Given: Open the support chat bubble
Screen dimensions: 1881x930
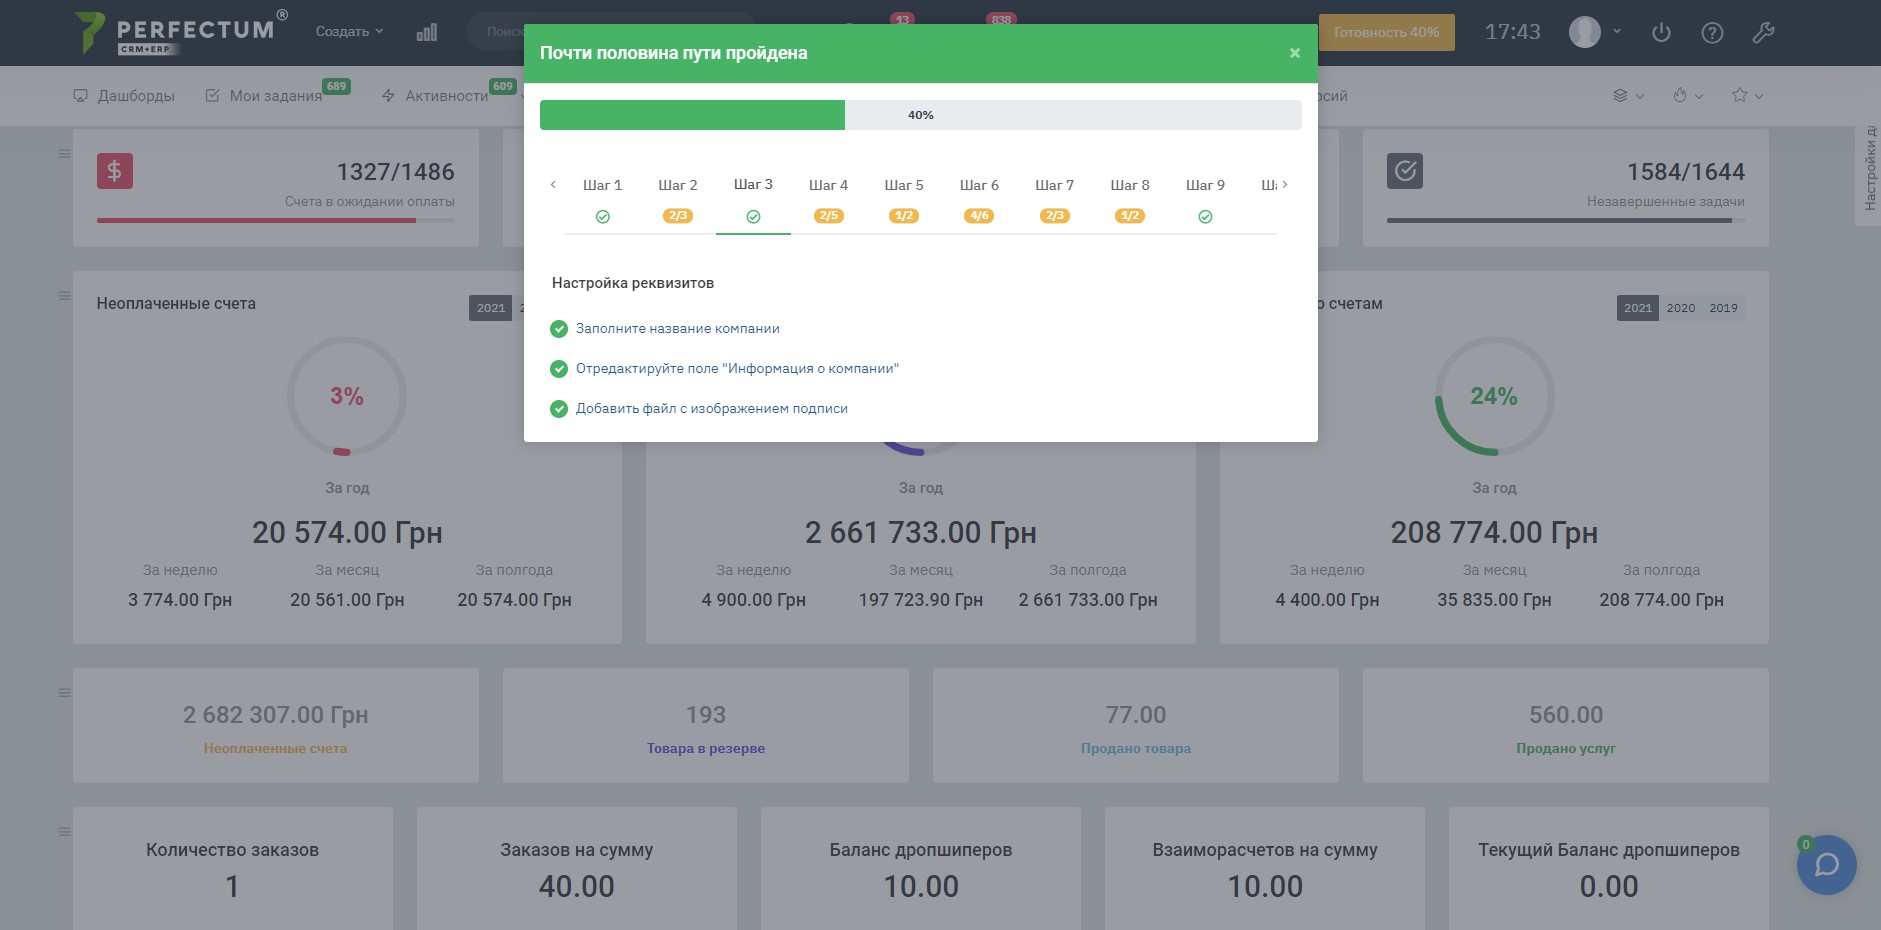Looking at the screenshot, I should pos(1826,864).
